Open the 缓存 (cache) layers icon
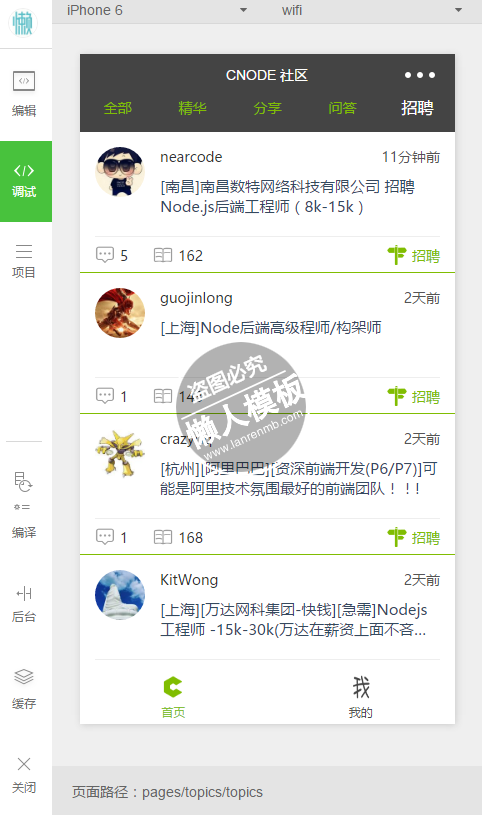Image resolution: width=482 pixels, height=815 pixels. point(24,689)
